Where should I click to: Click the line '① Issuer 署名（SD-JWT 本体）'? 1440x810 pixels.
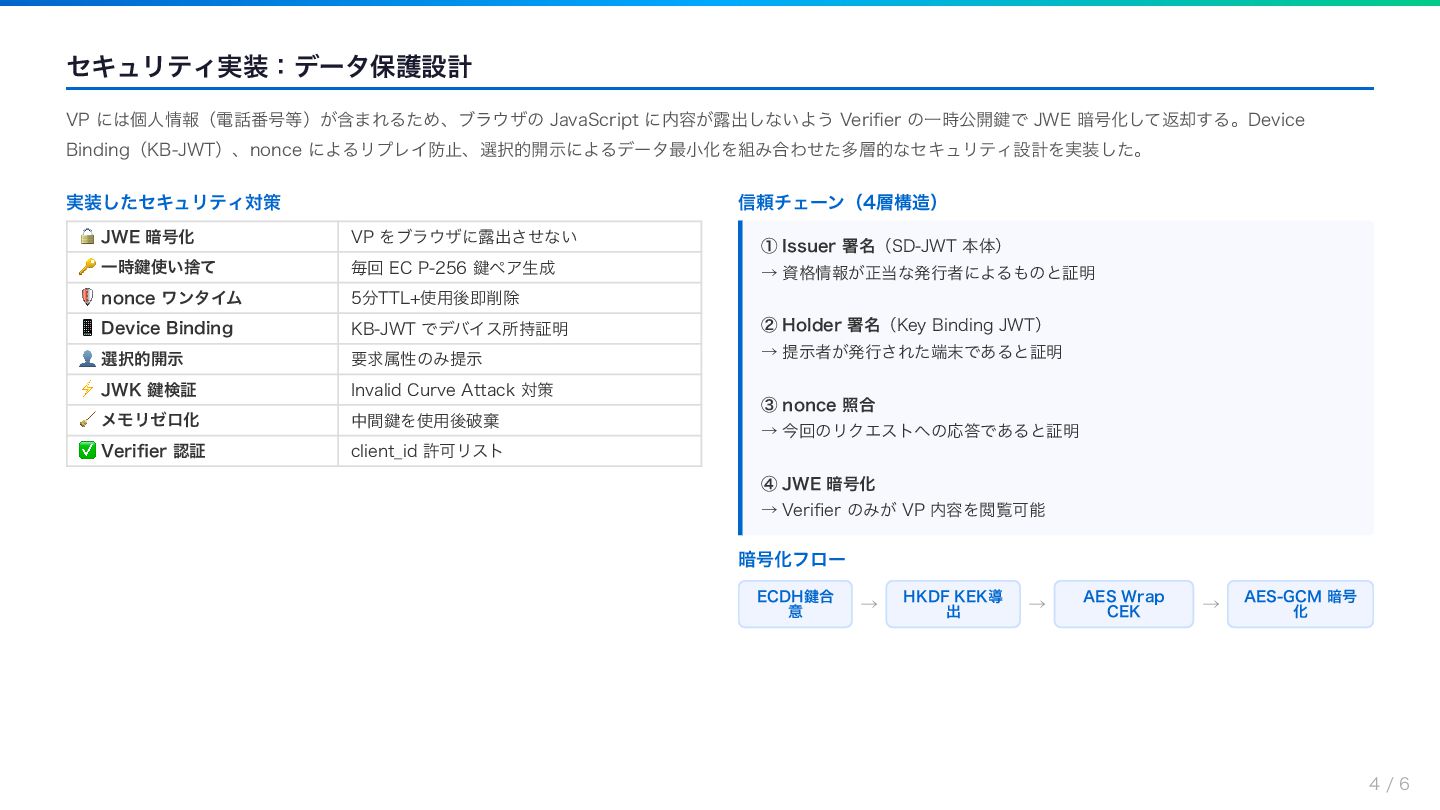886,246
